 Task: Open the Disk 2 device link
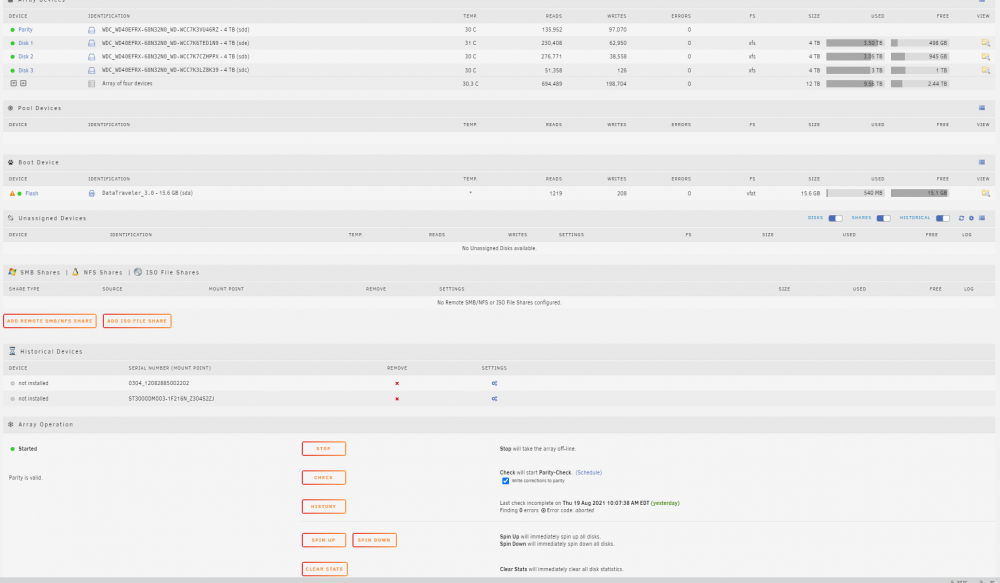[26, 57]
